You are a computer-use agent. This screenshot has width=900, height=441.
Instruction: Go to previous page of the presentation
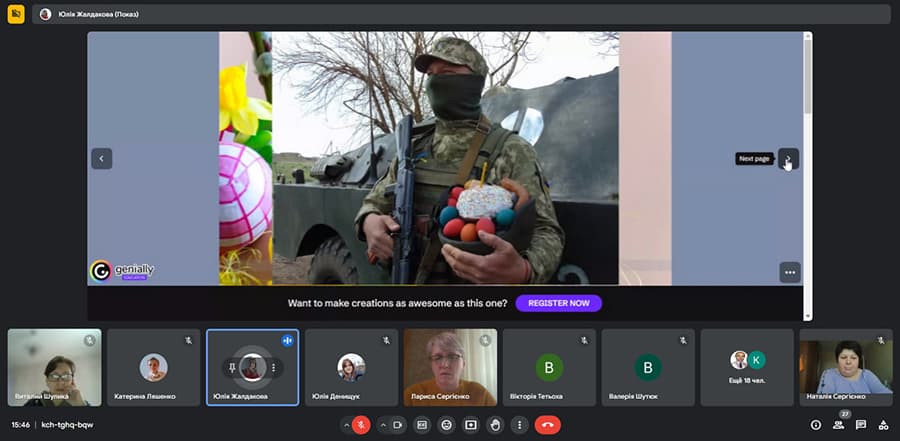[102, 158]
